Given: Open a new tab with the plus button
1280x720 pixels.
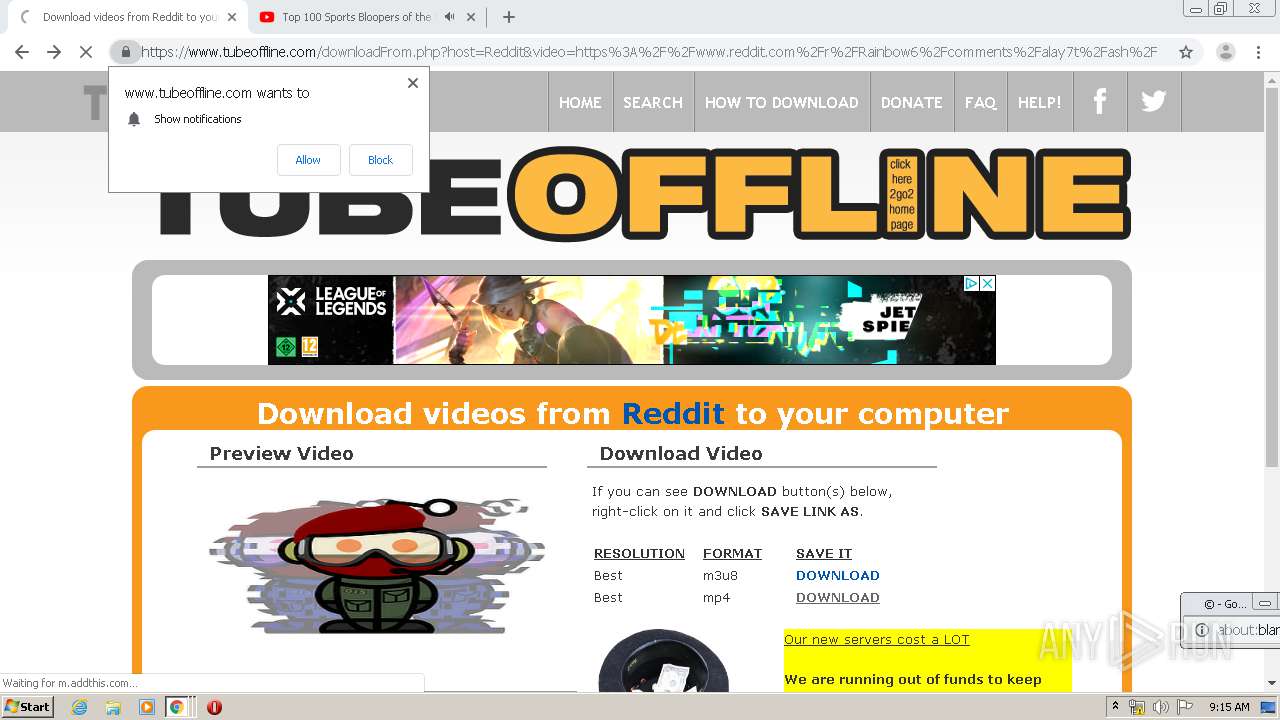Looking at the screenshot, I should (x=509, y=17).
